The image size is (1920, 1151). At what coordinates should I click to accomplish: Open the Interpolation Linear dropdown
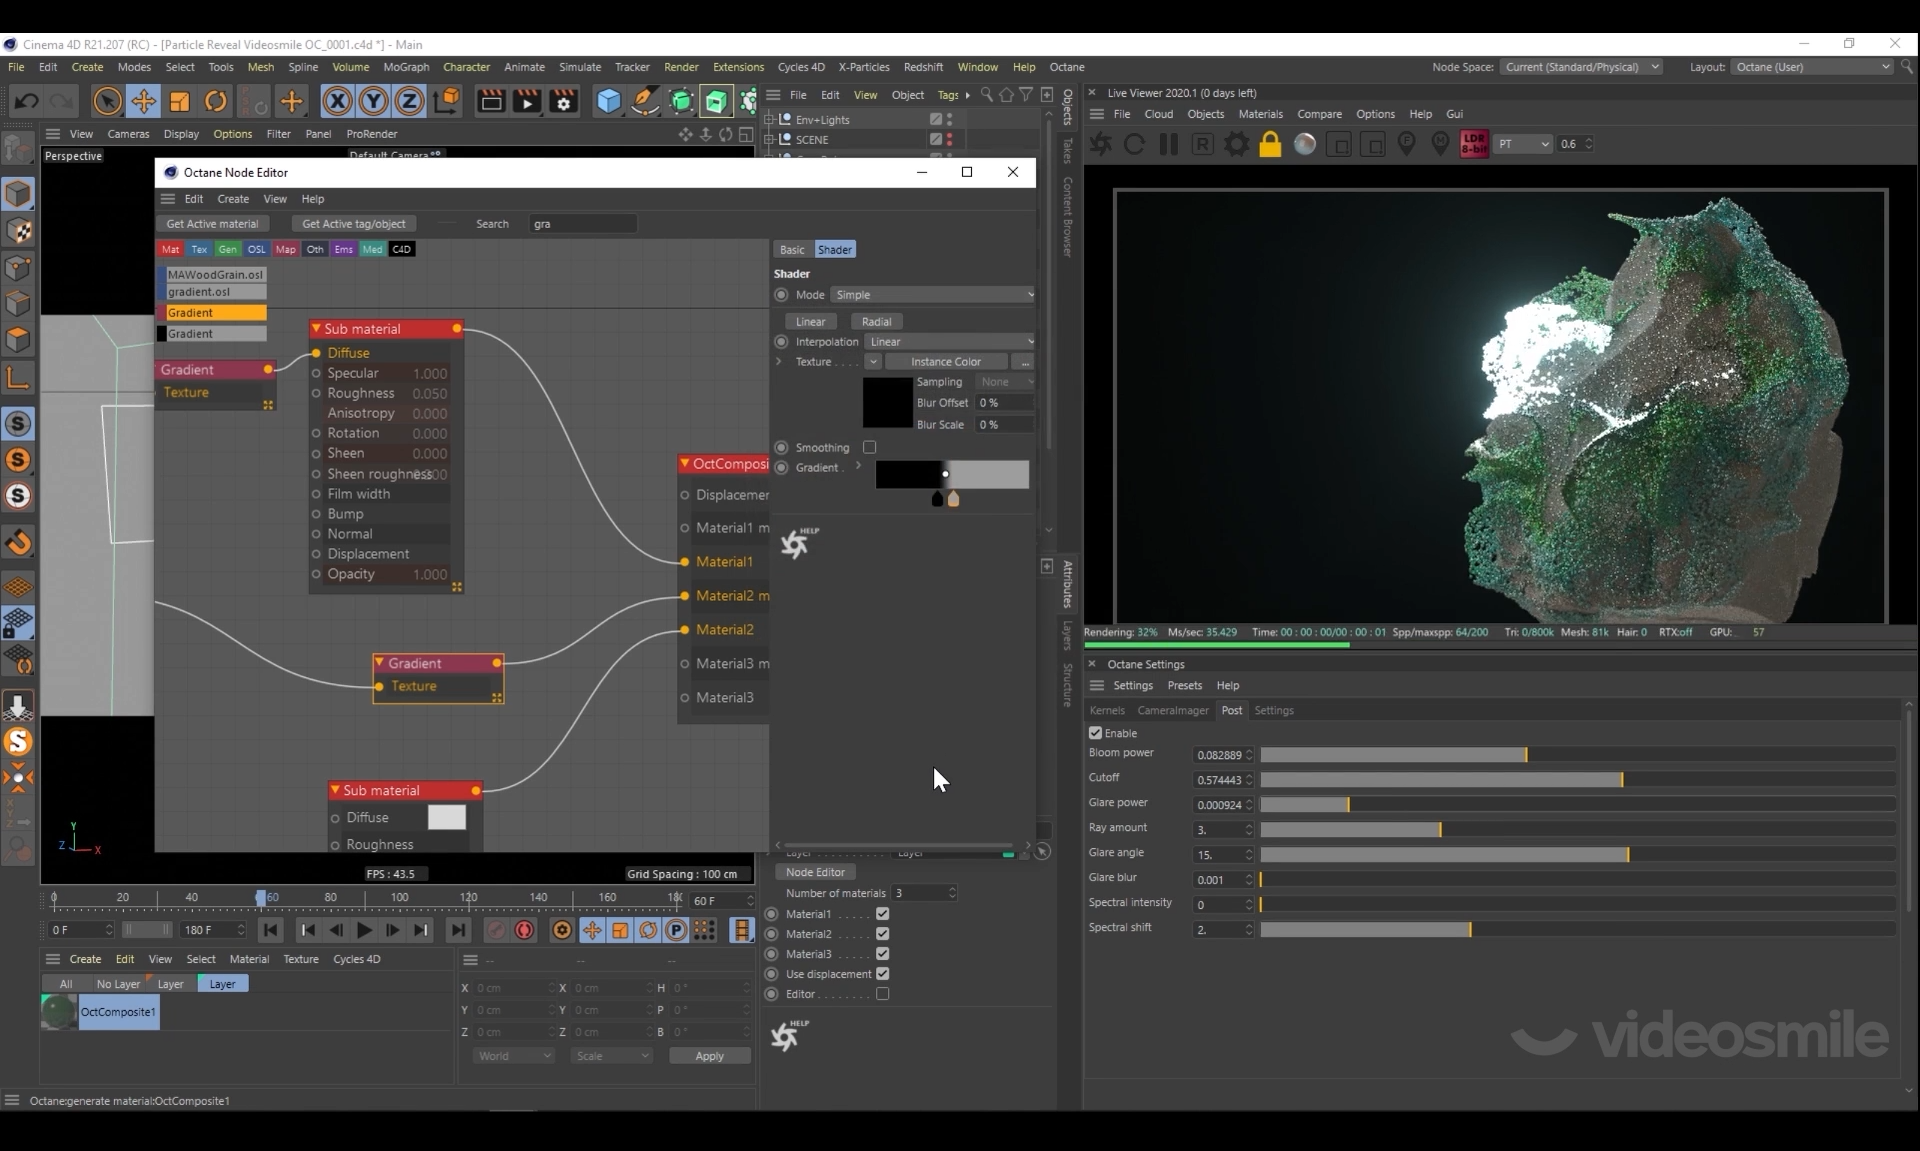pyautogui.click(x=949, y=342)
